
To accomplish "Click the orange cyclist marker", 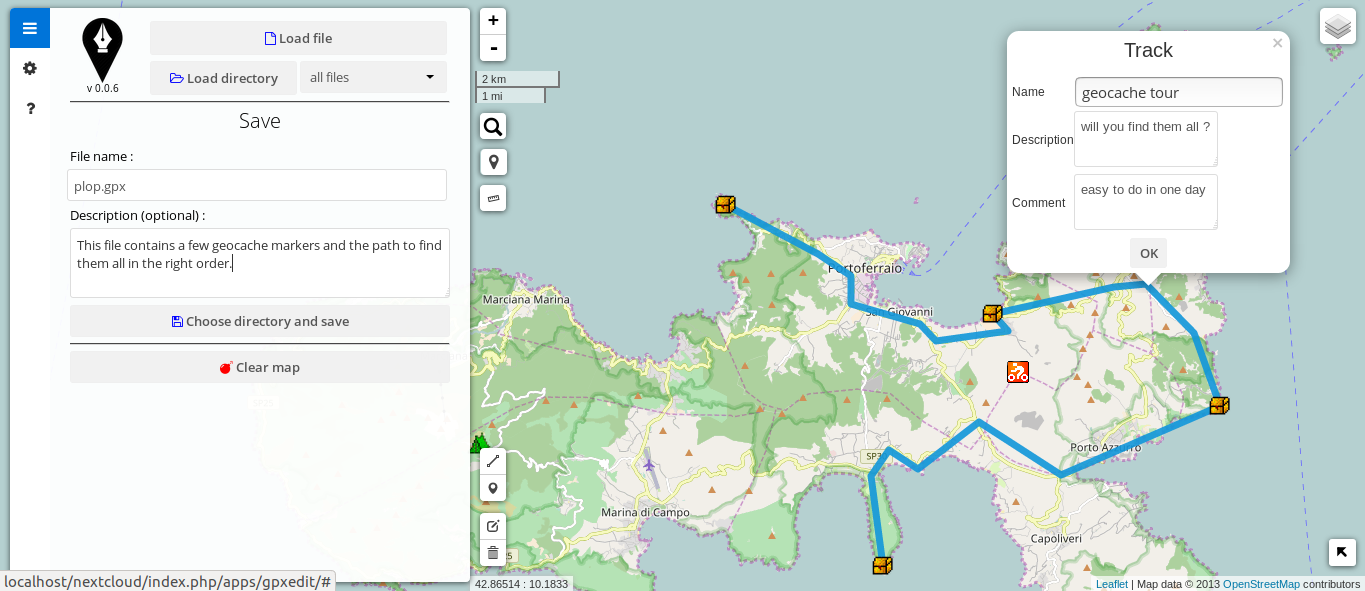I will [1018, 372].
